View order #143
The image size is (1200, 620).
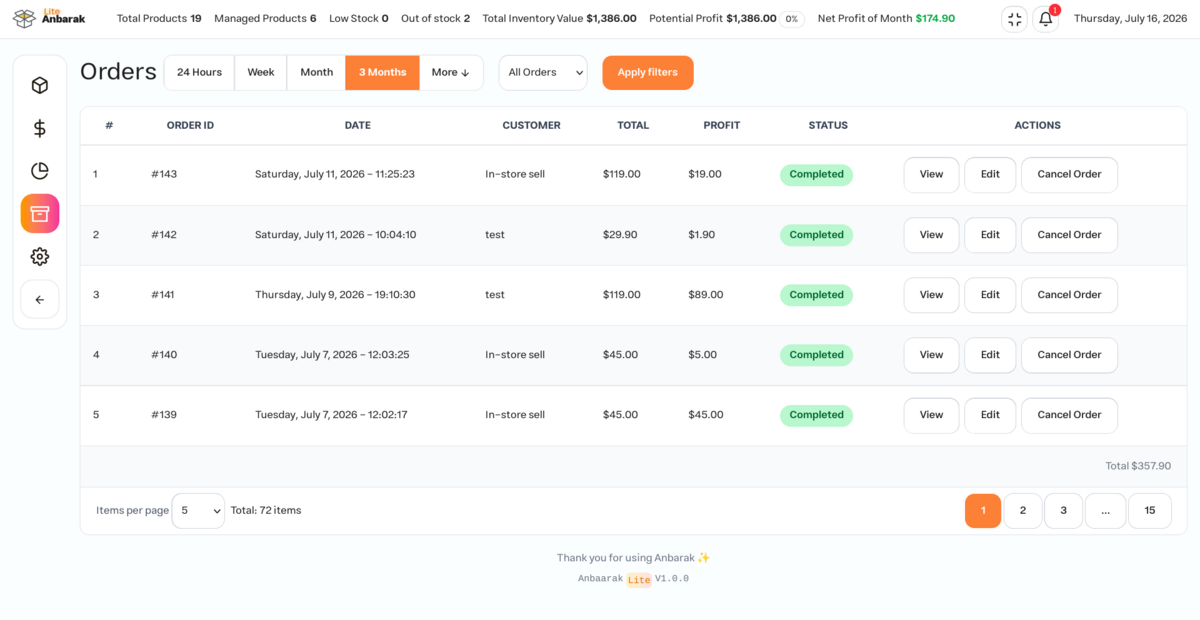931,175
